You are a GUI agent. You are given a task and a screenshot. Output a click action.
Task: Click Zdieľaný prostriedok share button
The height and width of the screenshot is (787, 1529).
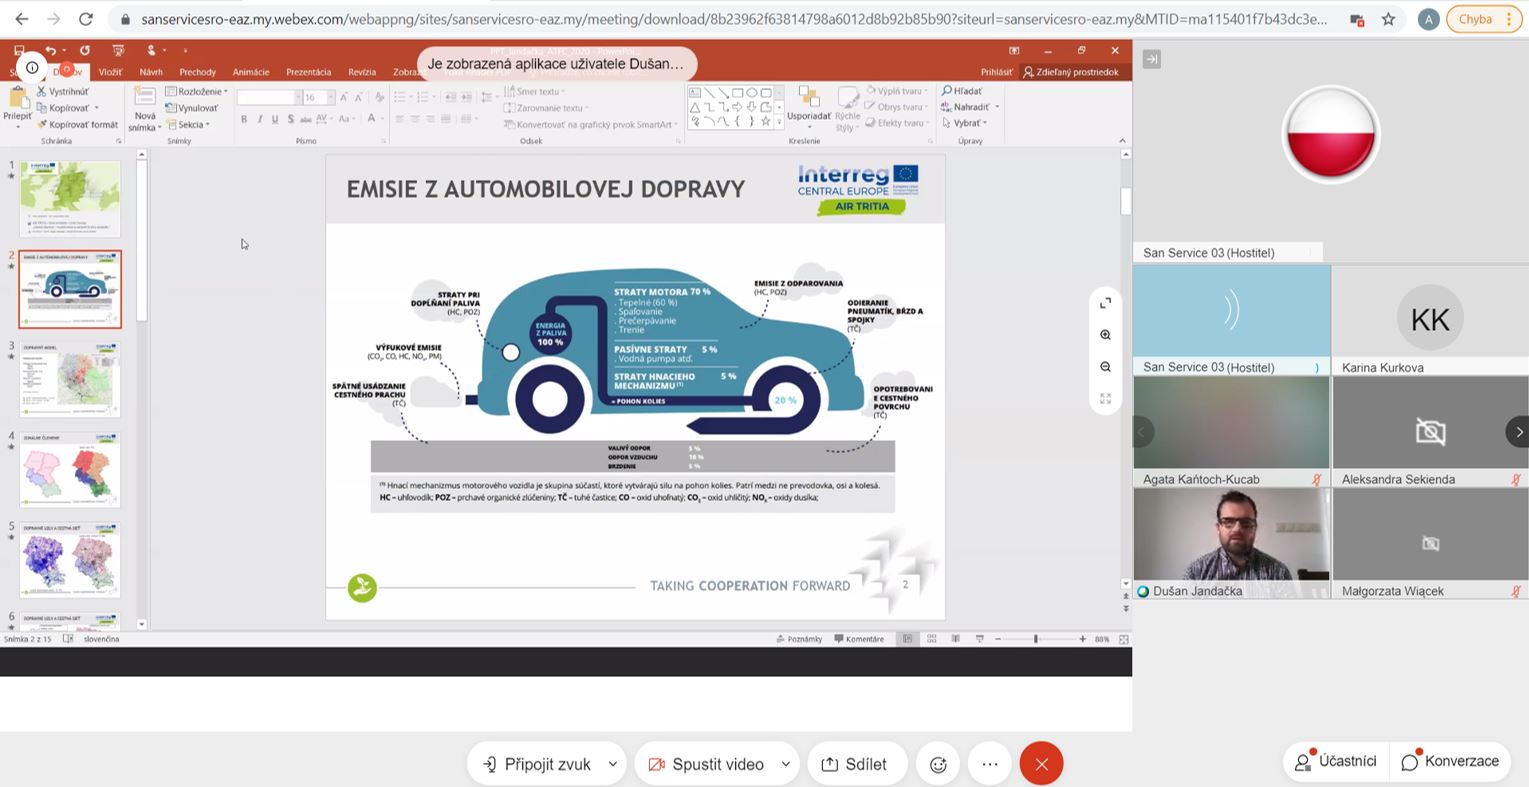(1071, 72)
